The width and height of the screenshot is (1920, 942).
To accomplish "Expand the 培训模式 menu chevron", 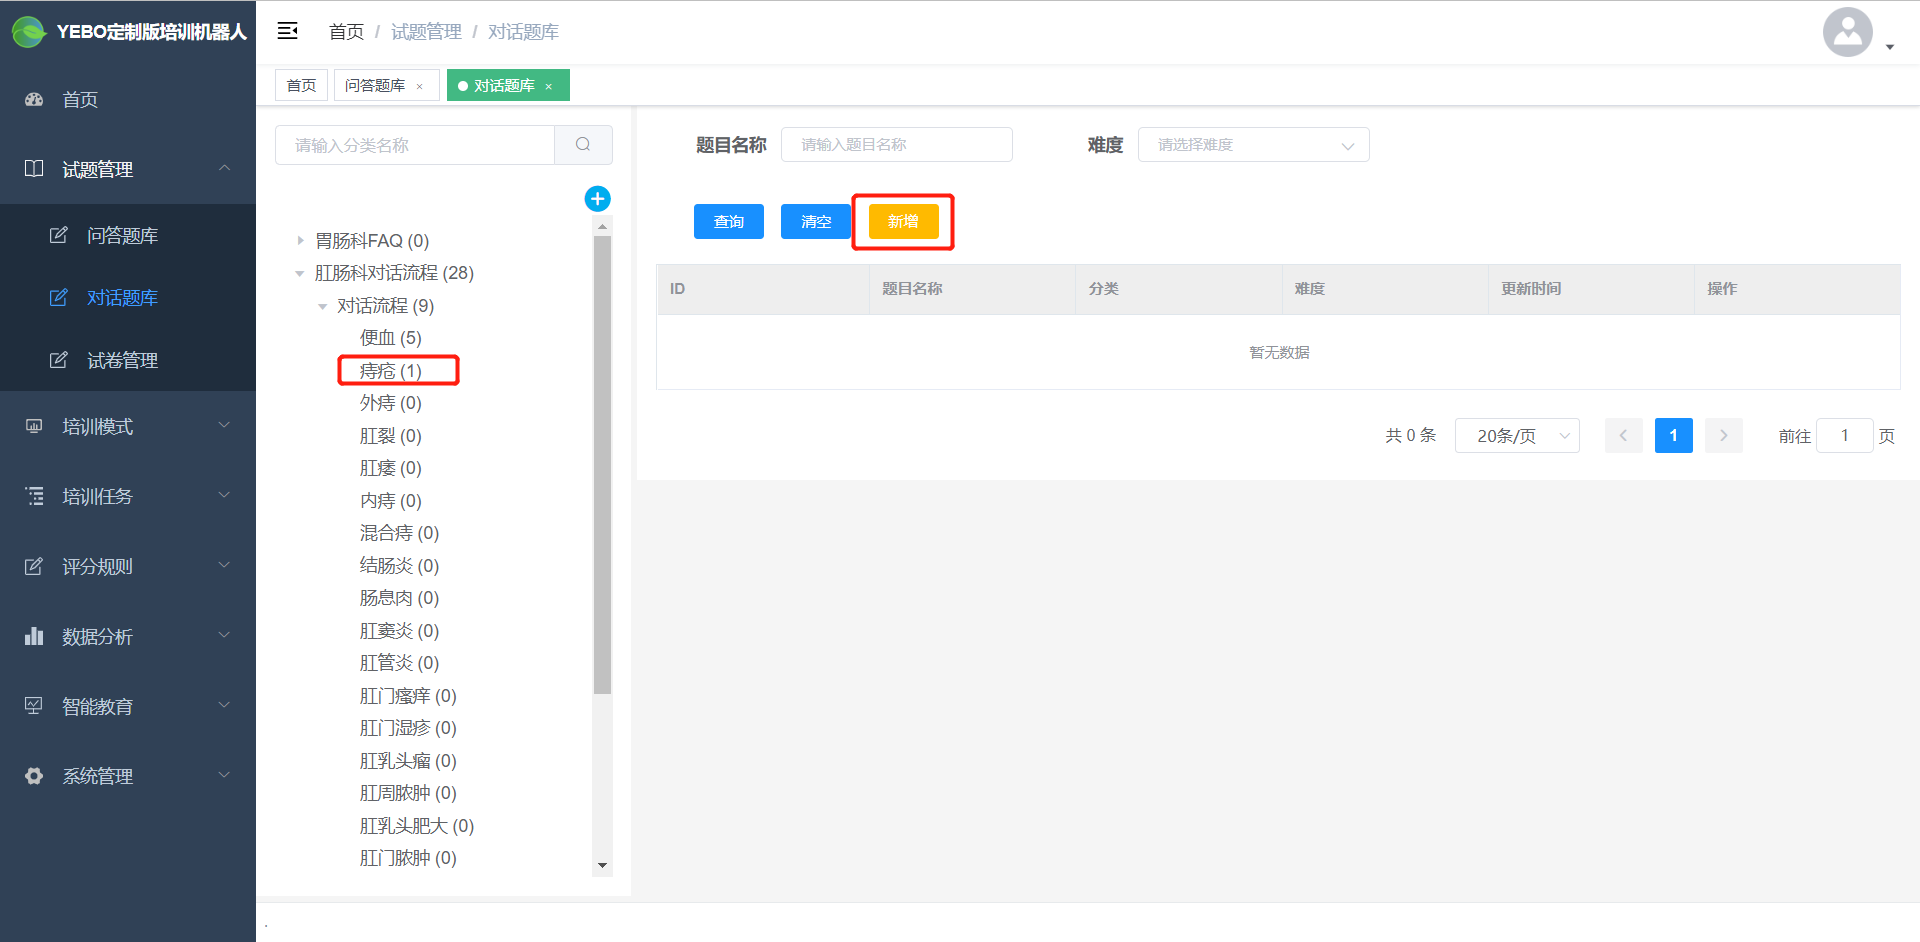I will [224, 425].
